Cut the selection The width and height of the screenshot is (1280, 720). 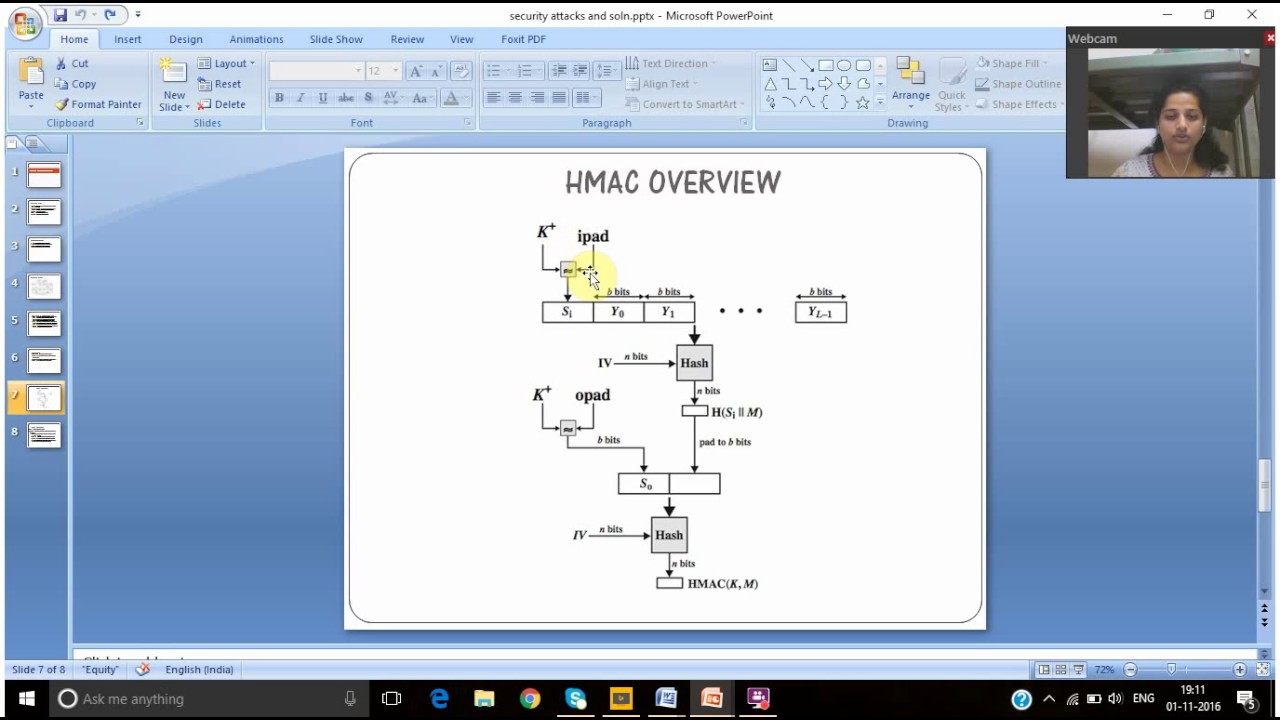tap(71, 63)
